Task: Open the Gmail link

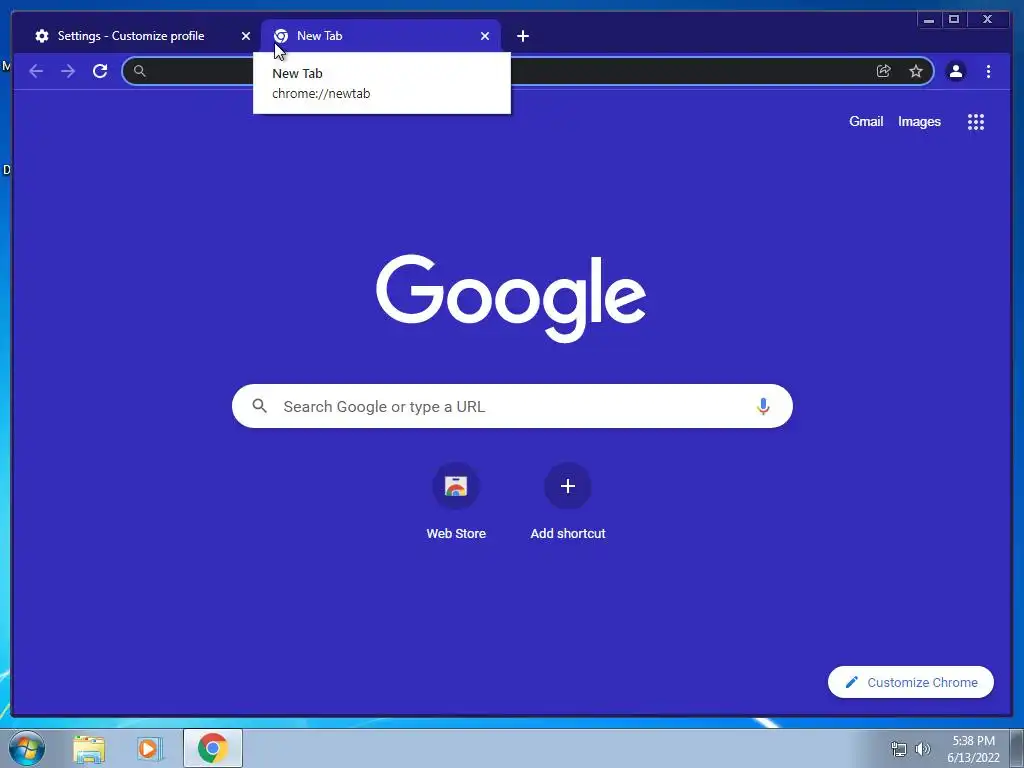Action: click(866, 121)
